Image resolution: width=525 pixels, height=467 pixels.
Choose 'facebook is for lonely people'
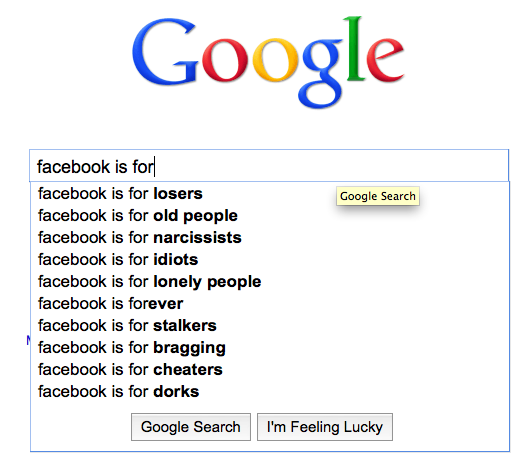coord(270,282)
